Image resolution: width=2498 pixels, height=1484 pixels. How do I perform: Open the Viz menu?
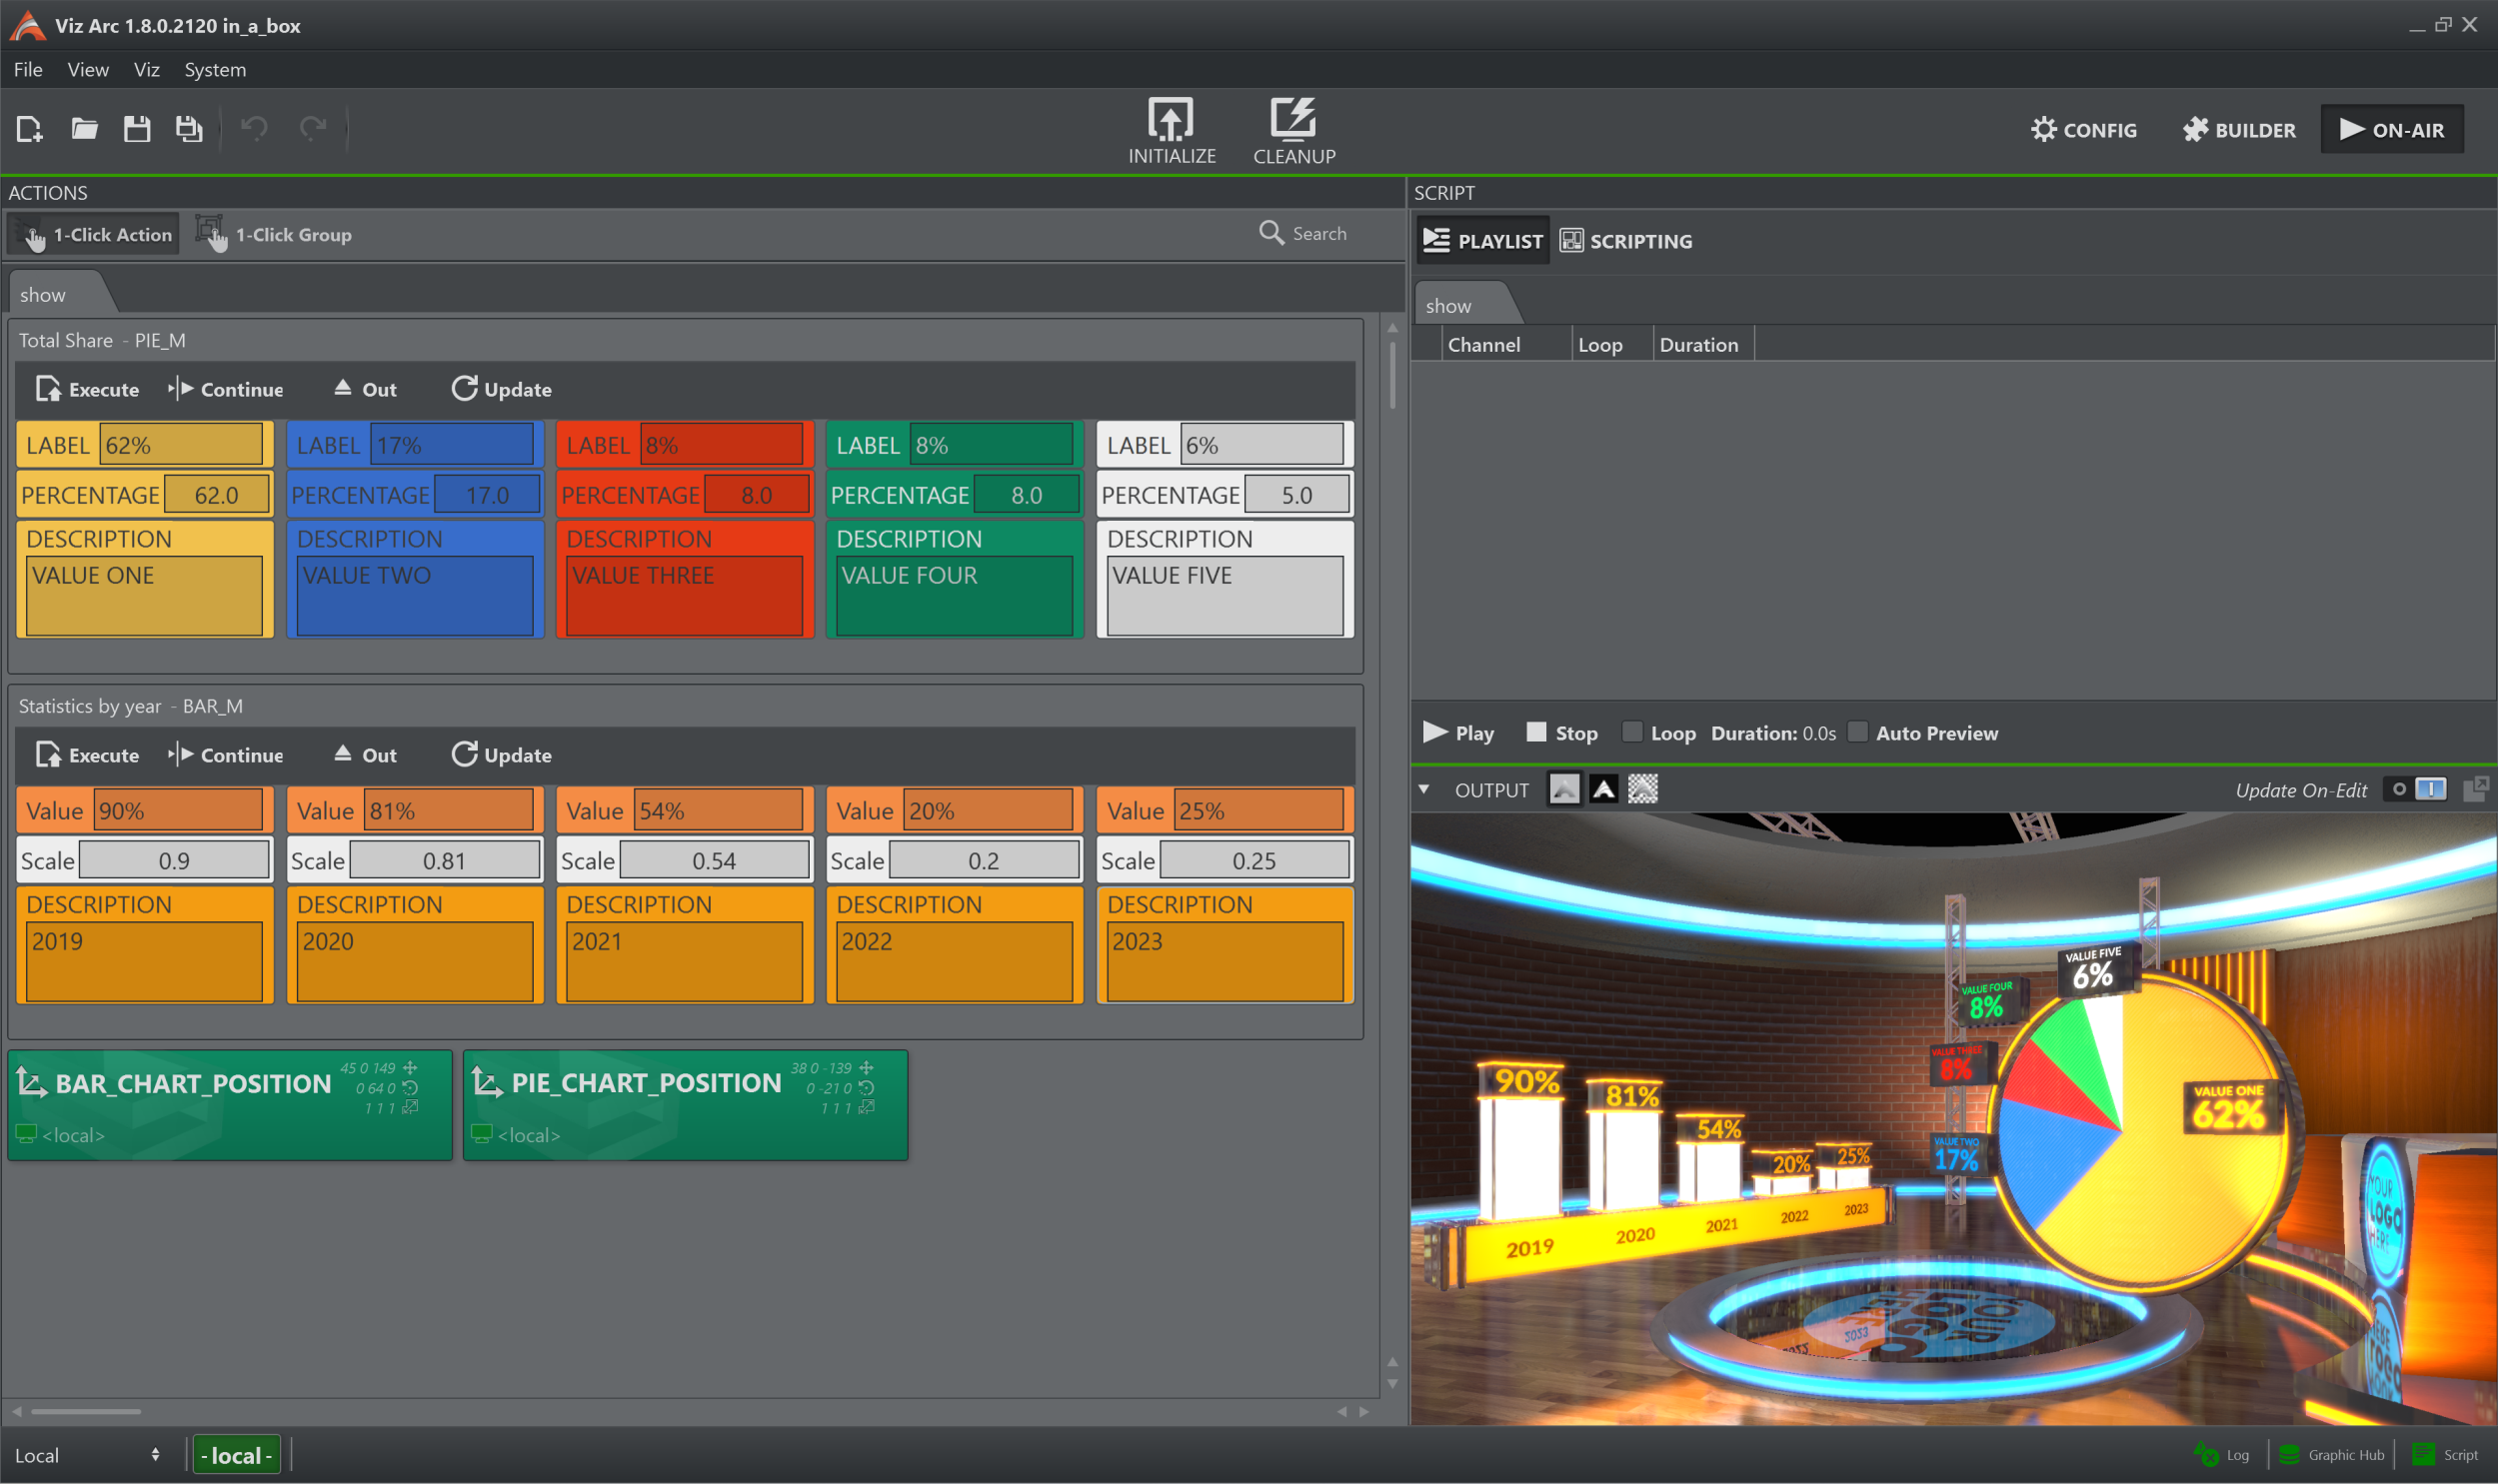pos(146,70)
